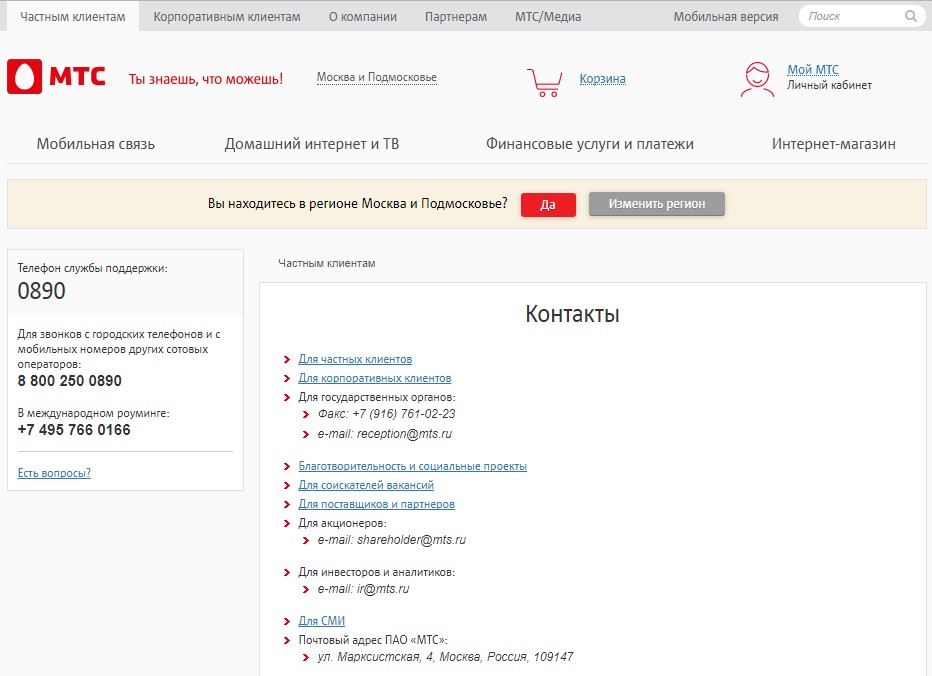
Task: Open the Для СМИ link
Action: pos(322,621)
